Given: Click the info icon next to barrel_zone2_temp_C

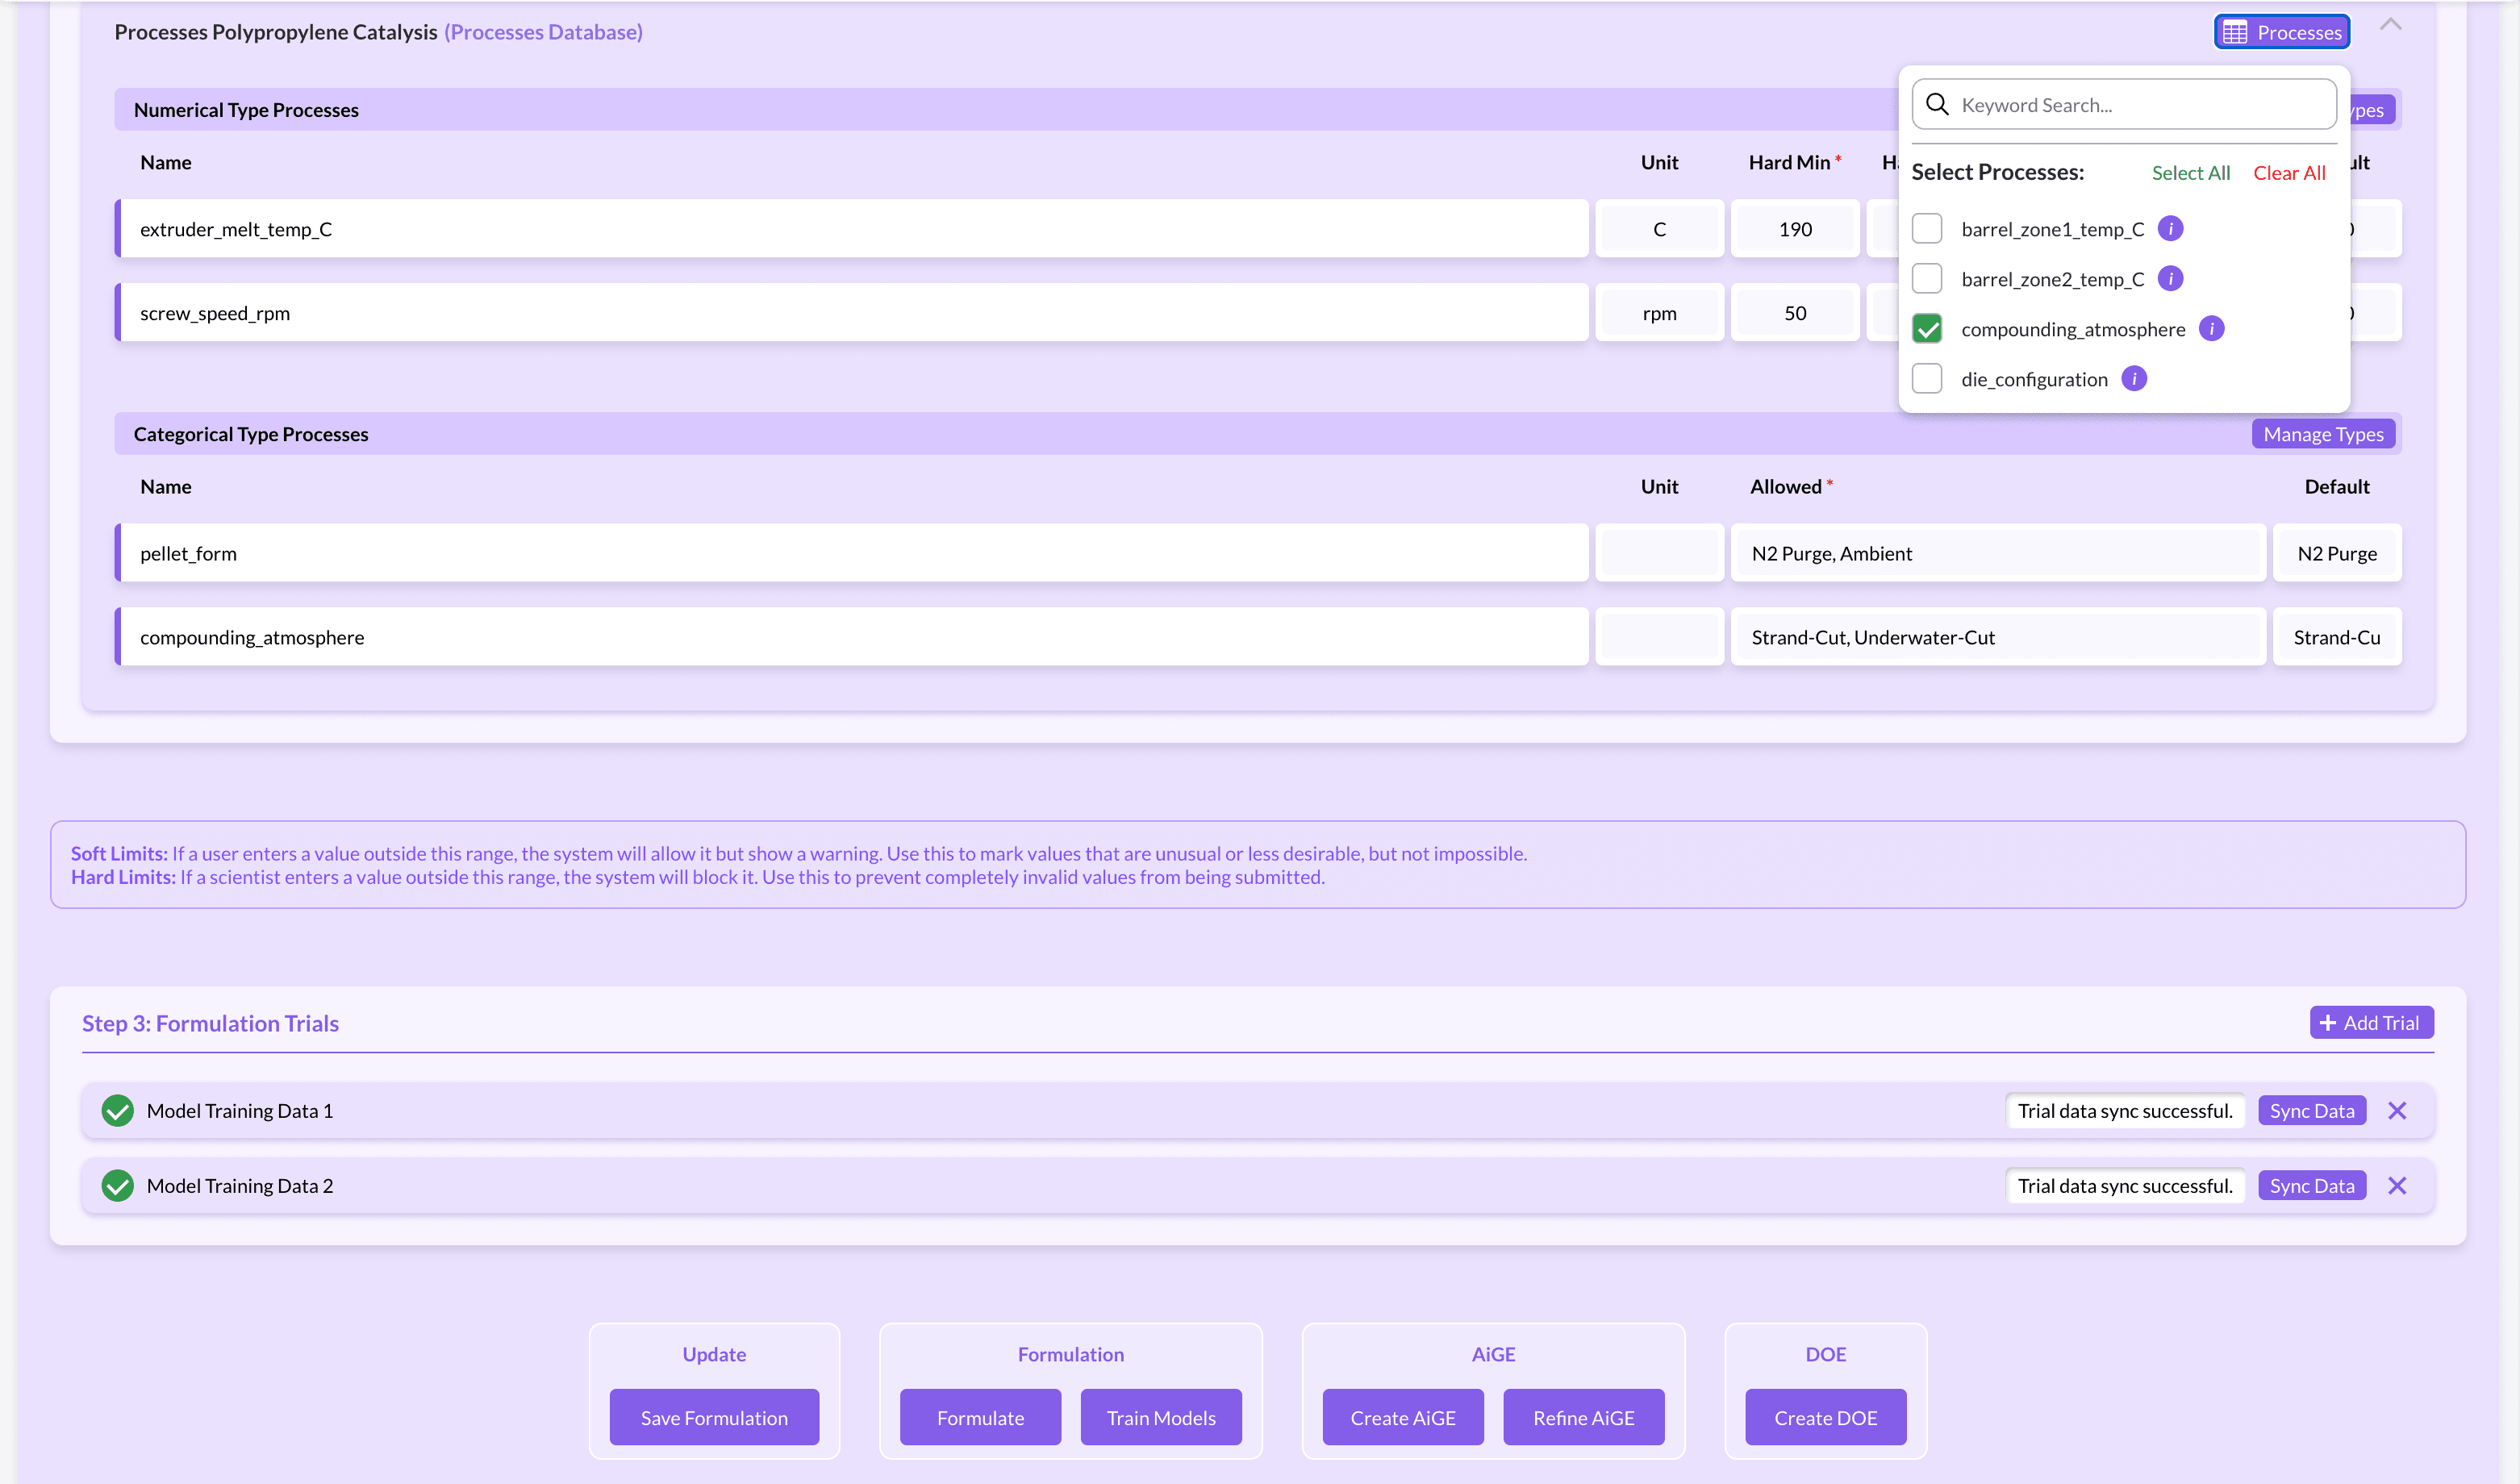Looking at the screenshot, I should (2171, 278).
